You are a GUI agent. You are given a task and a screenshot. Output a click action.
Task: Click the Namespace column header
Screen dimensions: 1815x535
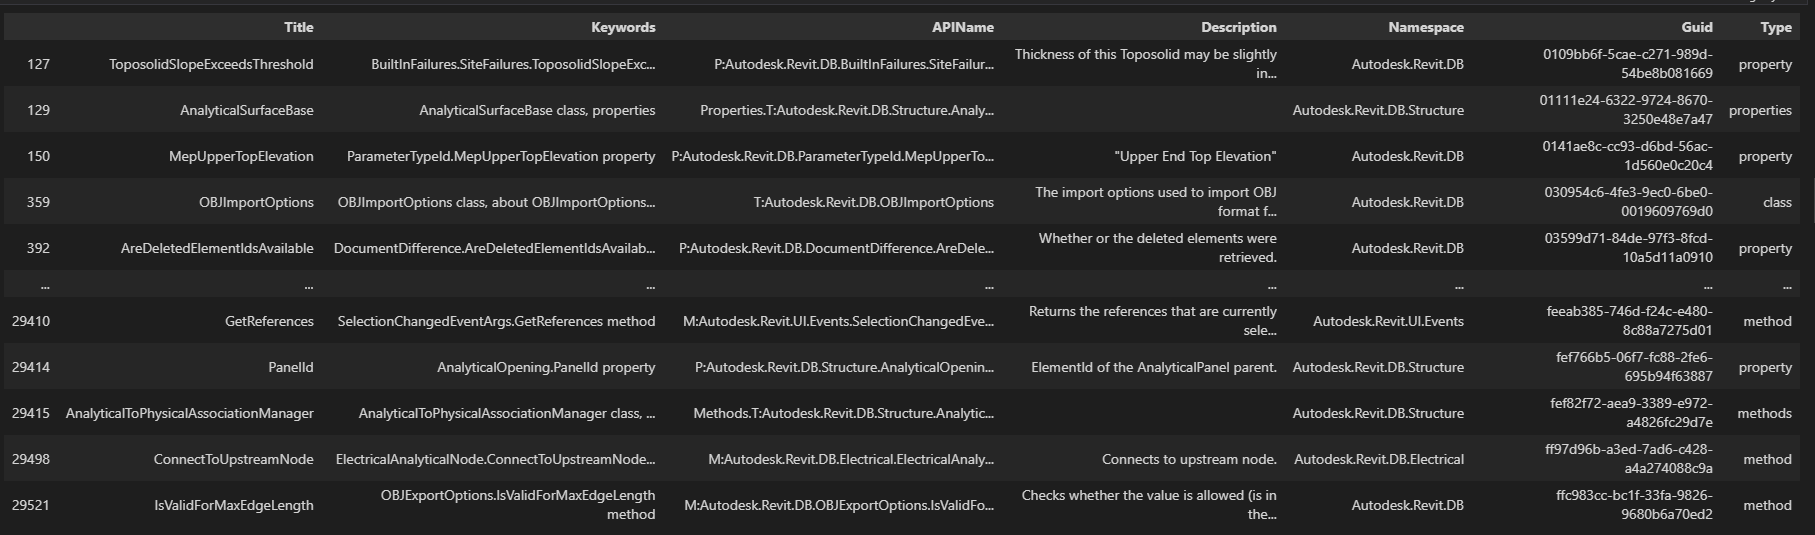pyautogui.click(x=1425, y=27)
